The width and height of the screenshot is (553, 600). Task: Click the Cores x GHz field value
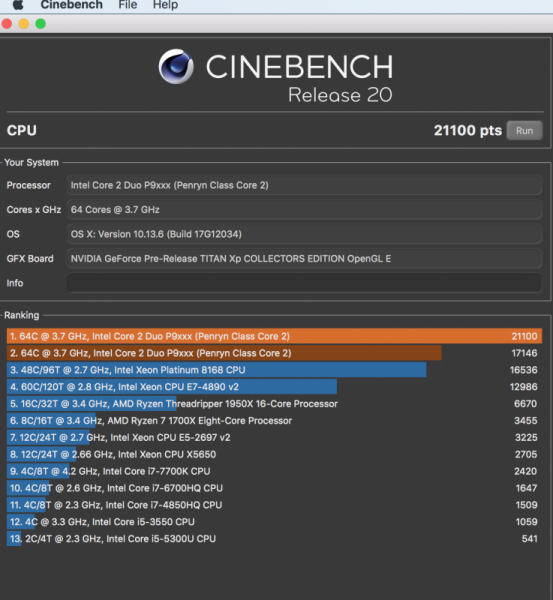coord(304,210)
